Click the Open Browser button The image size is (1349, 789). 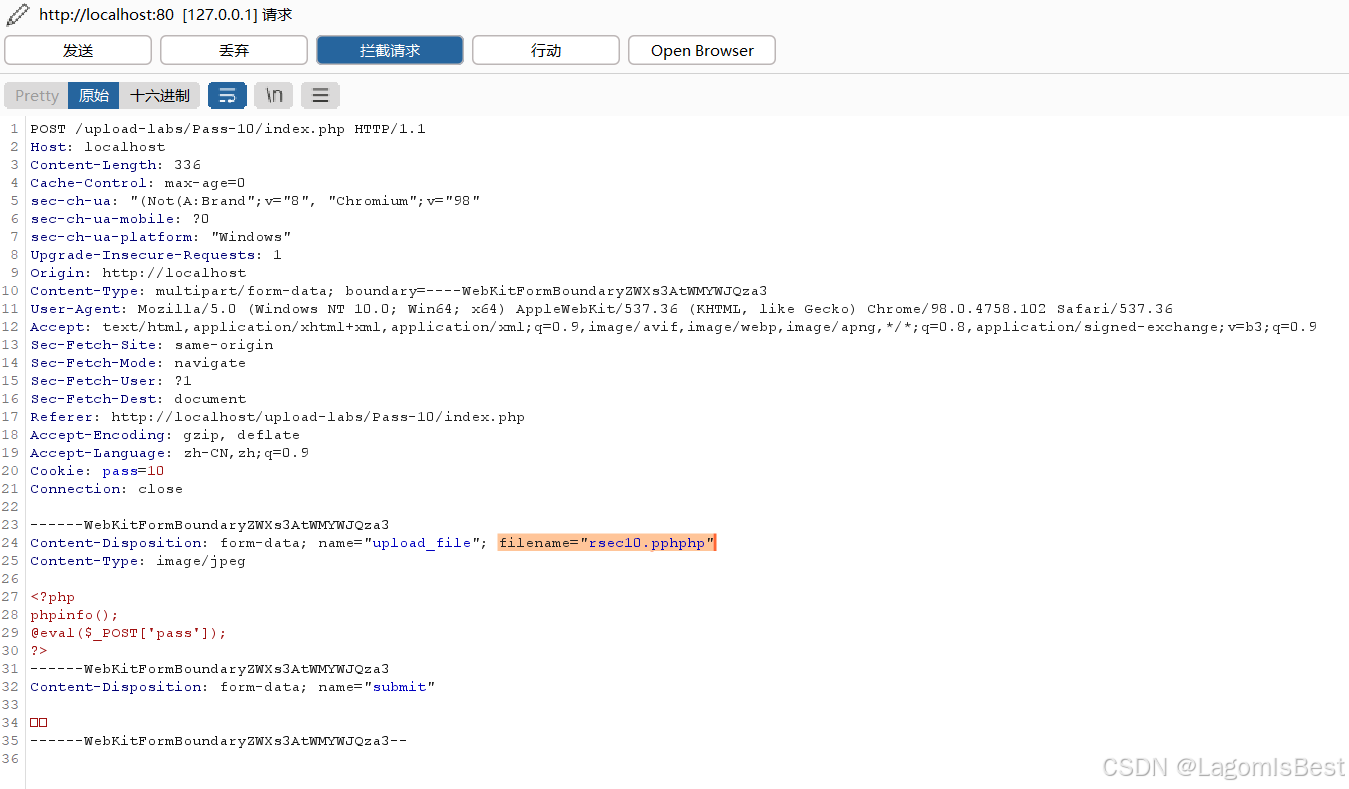tap(702, 50)
